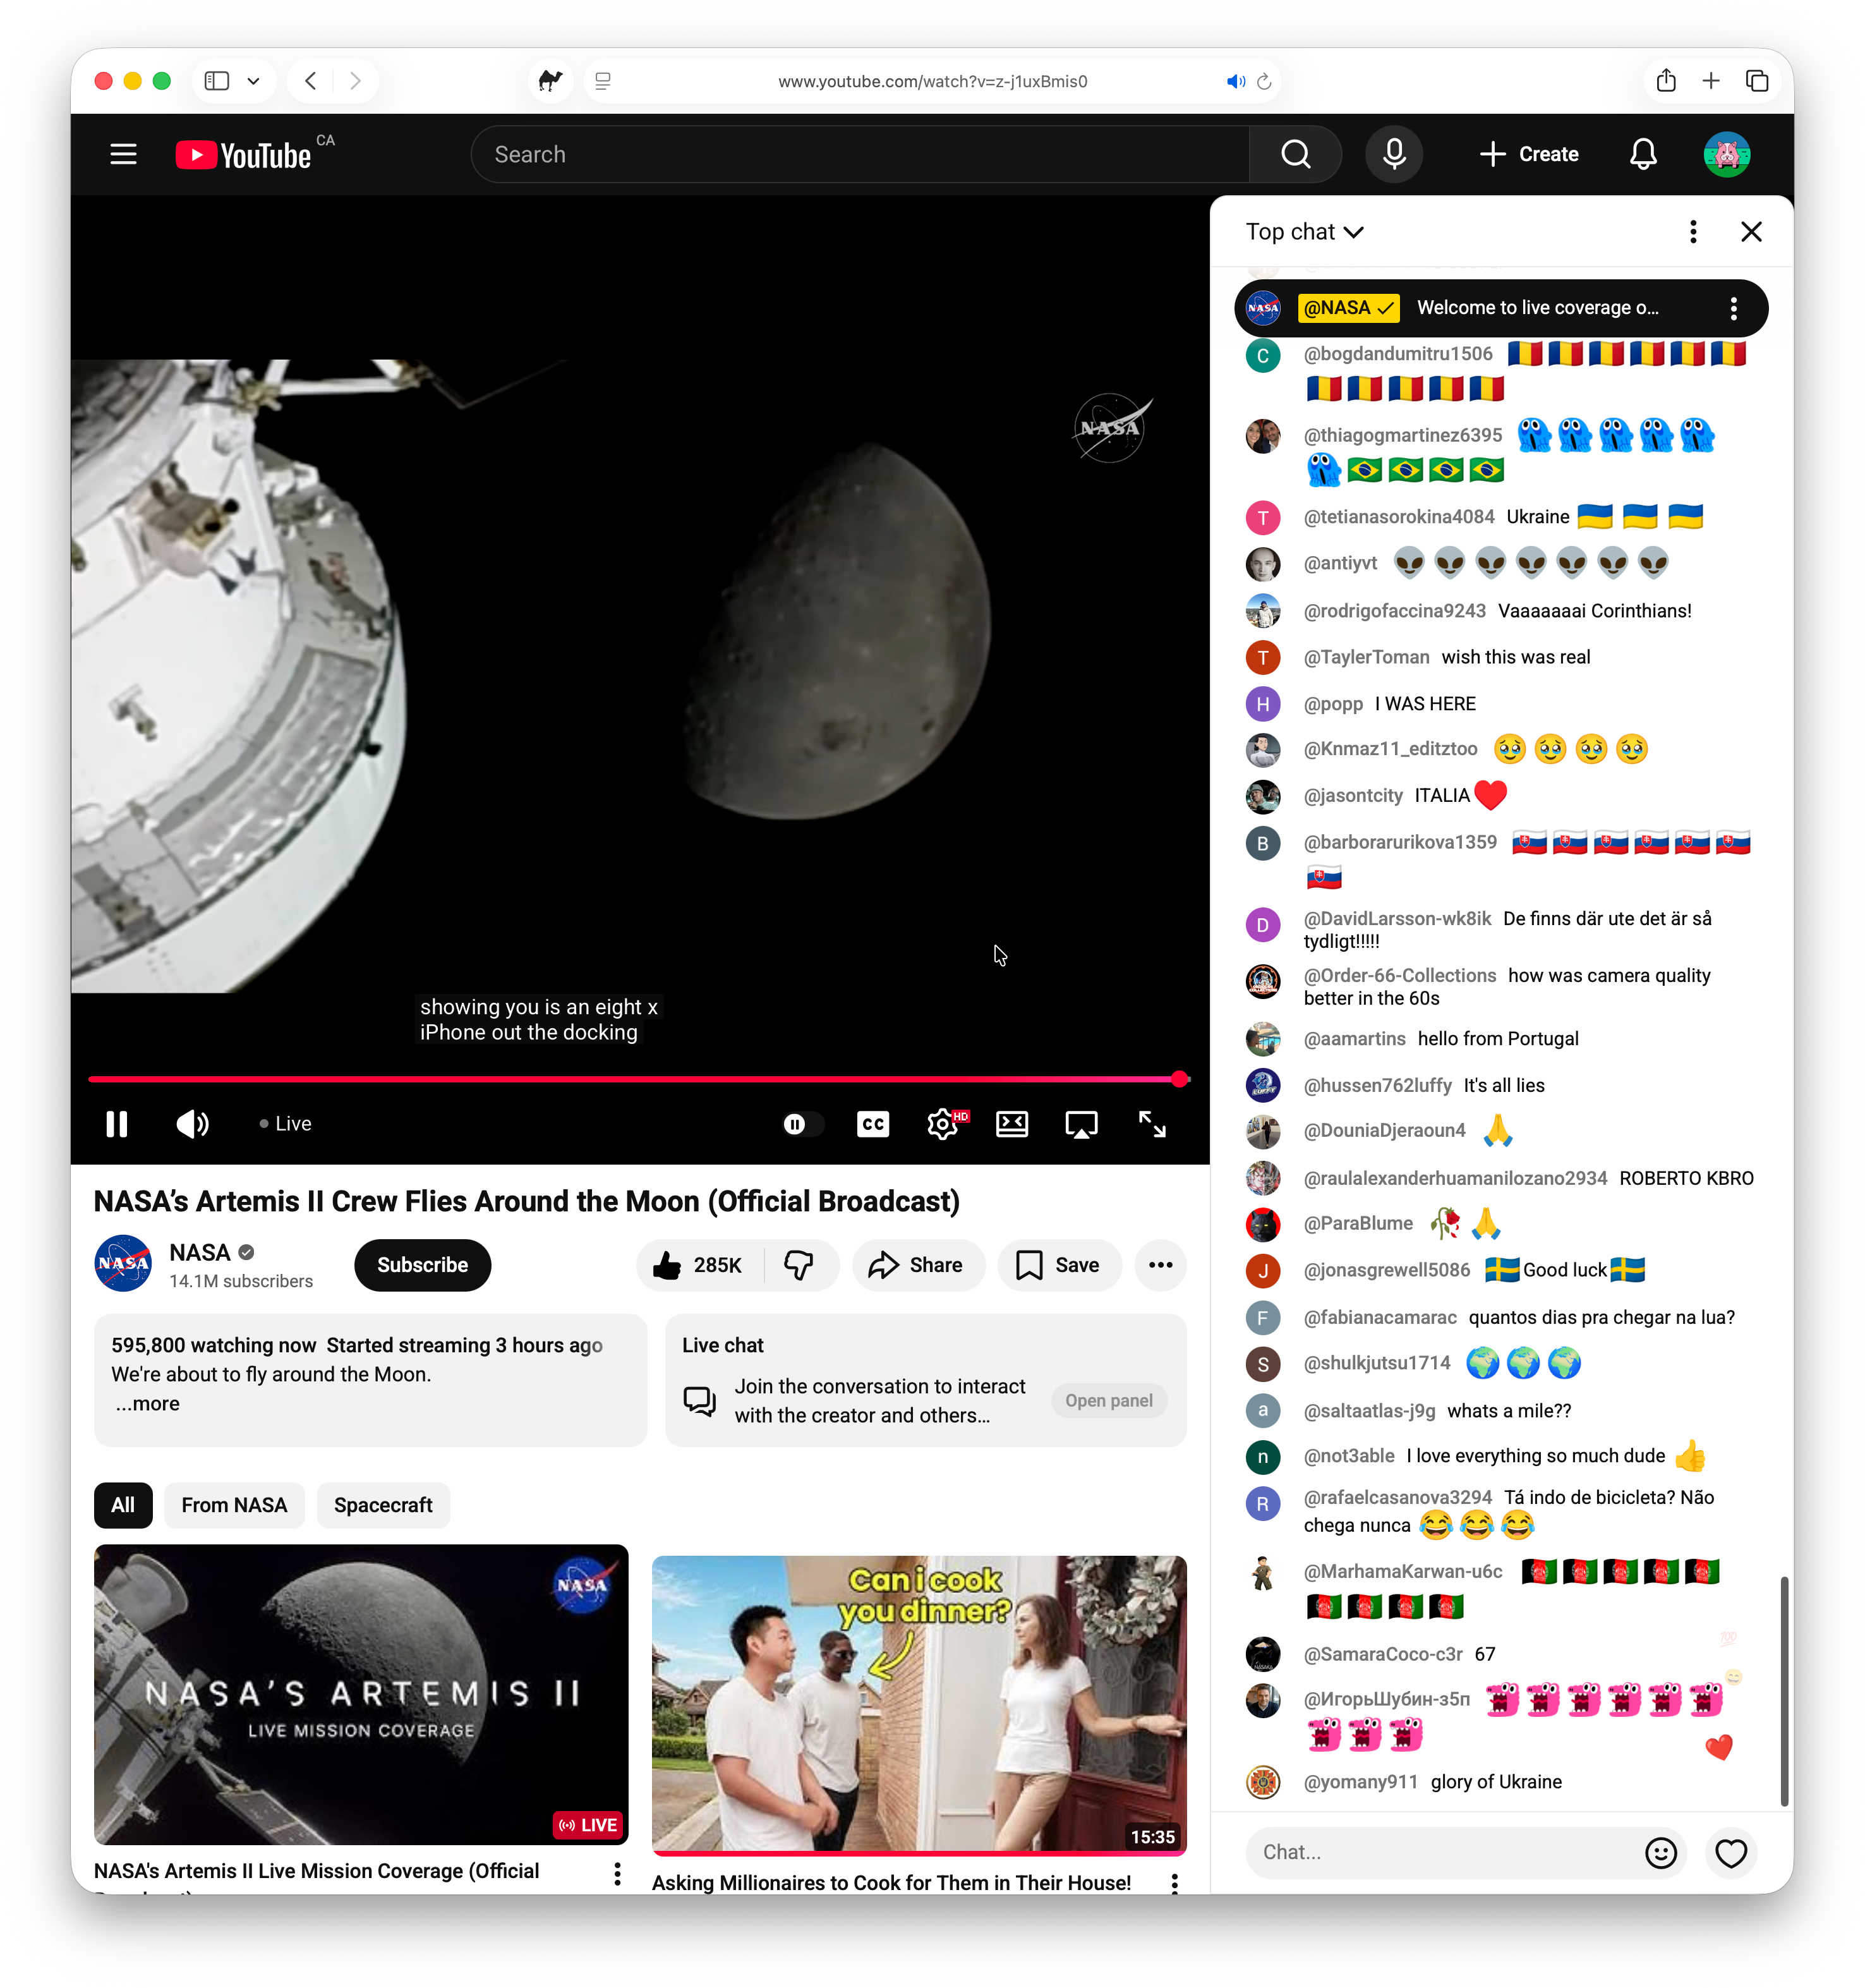Pause the live video
The height and width of the screenshot is (1988, 1865).
(x=117, y=1124)
